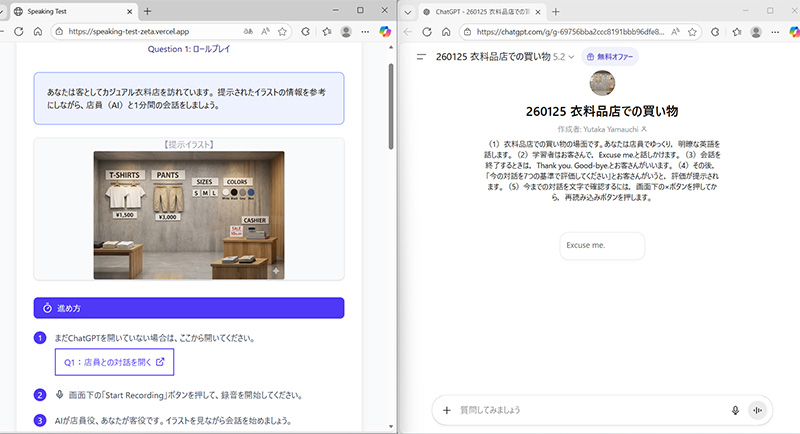Click the 作成者: Yutaka Yamauchi text

coord(602,130)
